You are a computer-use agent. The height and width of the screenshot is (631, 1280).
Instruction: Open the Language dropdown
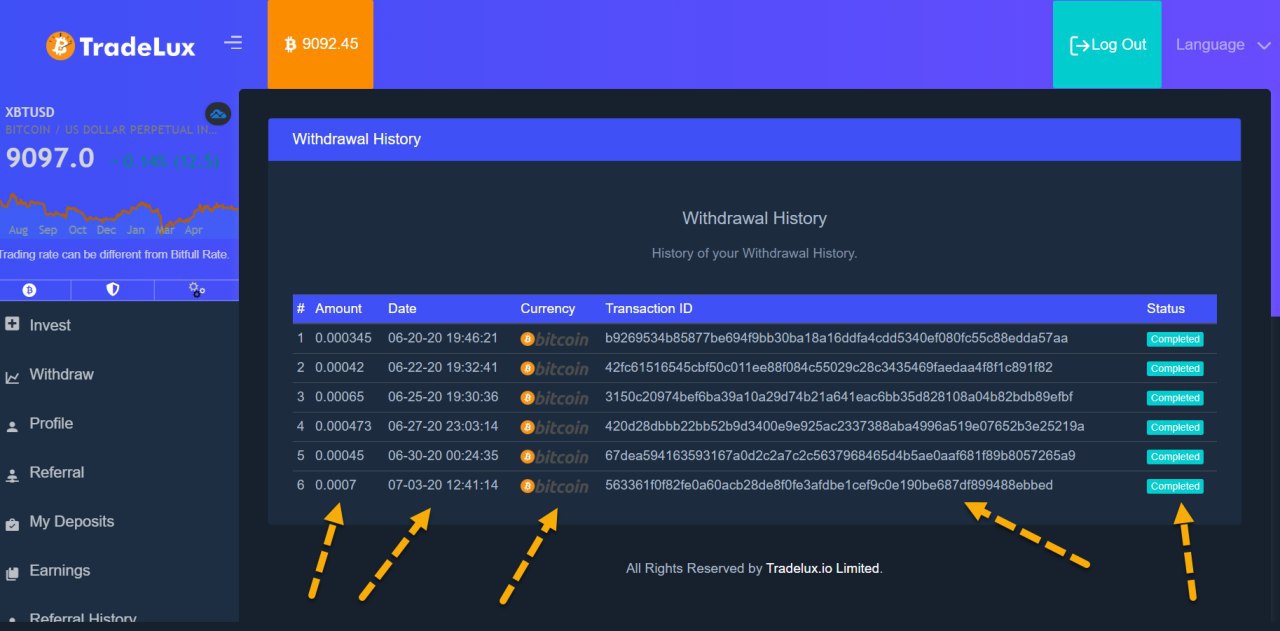(1222, 45)
